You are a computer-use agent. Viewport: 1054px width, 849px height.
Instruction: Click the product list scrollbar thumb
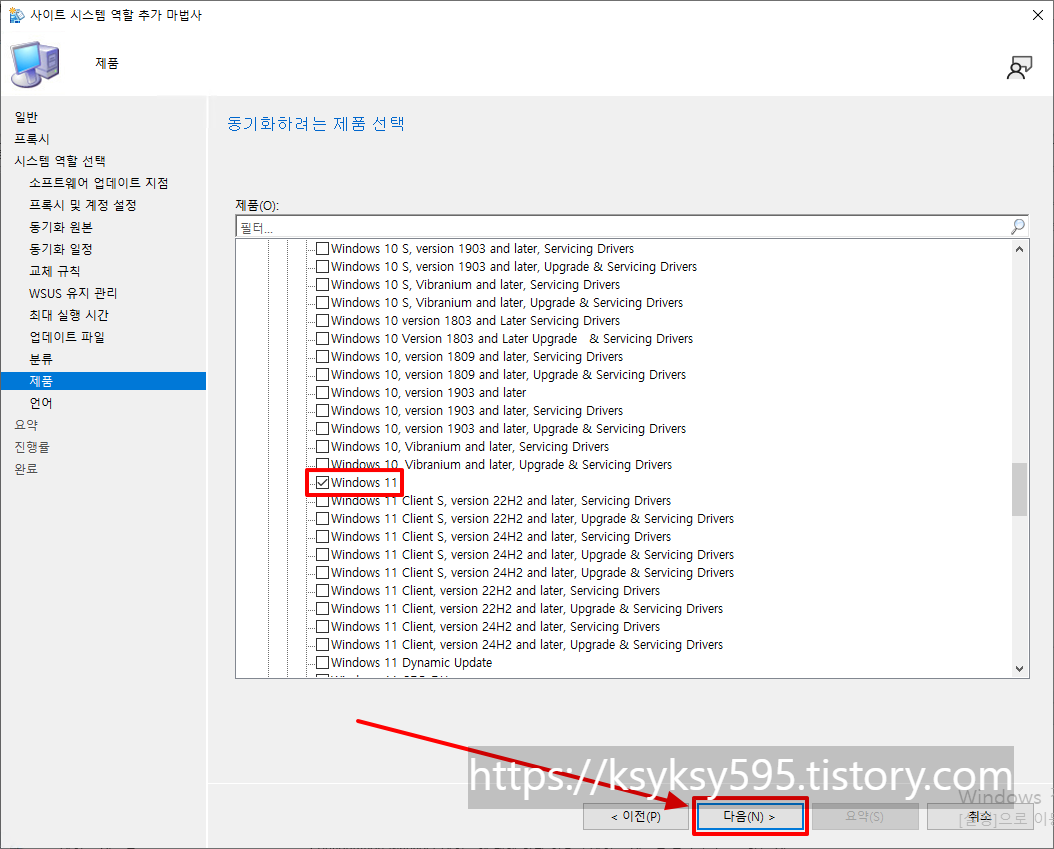coord(1020,489)
